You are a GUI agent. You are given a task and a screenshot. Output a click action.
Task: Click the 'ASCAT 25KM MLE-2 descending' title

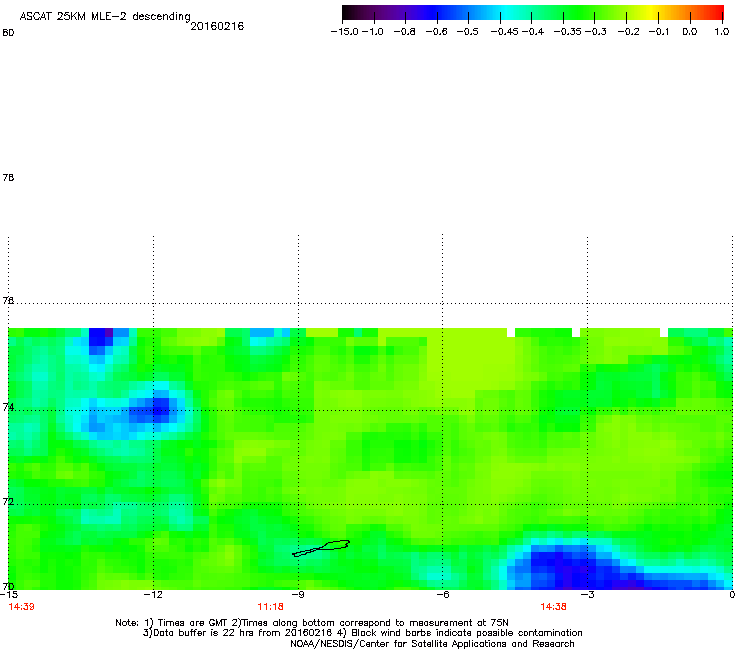(105, 17)
